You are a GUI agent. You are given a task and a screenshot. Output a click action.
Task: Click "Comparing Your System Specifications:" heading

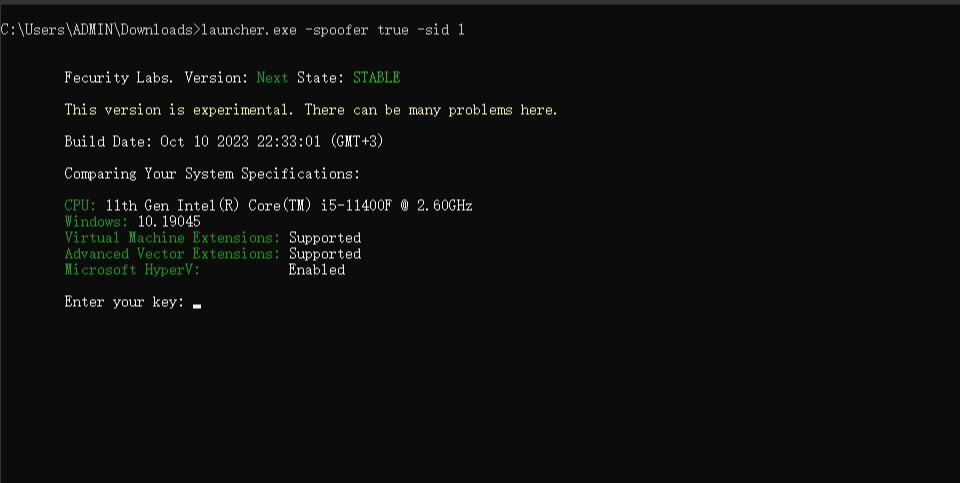pyautogui.click(x=212, y=174)
